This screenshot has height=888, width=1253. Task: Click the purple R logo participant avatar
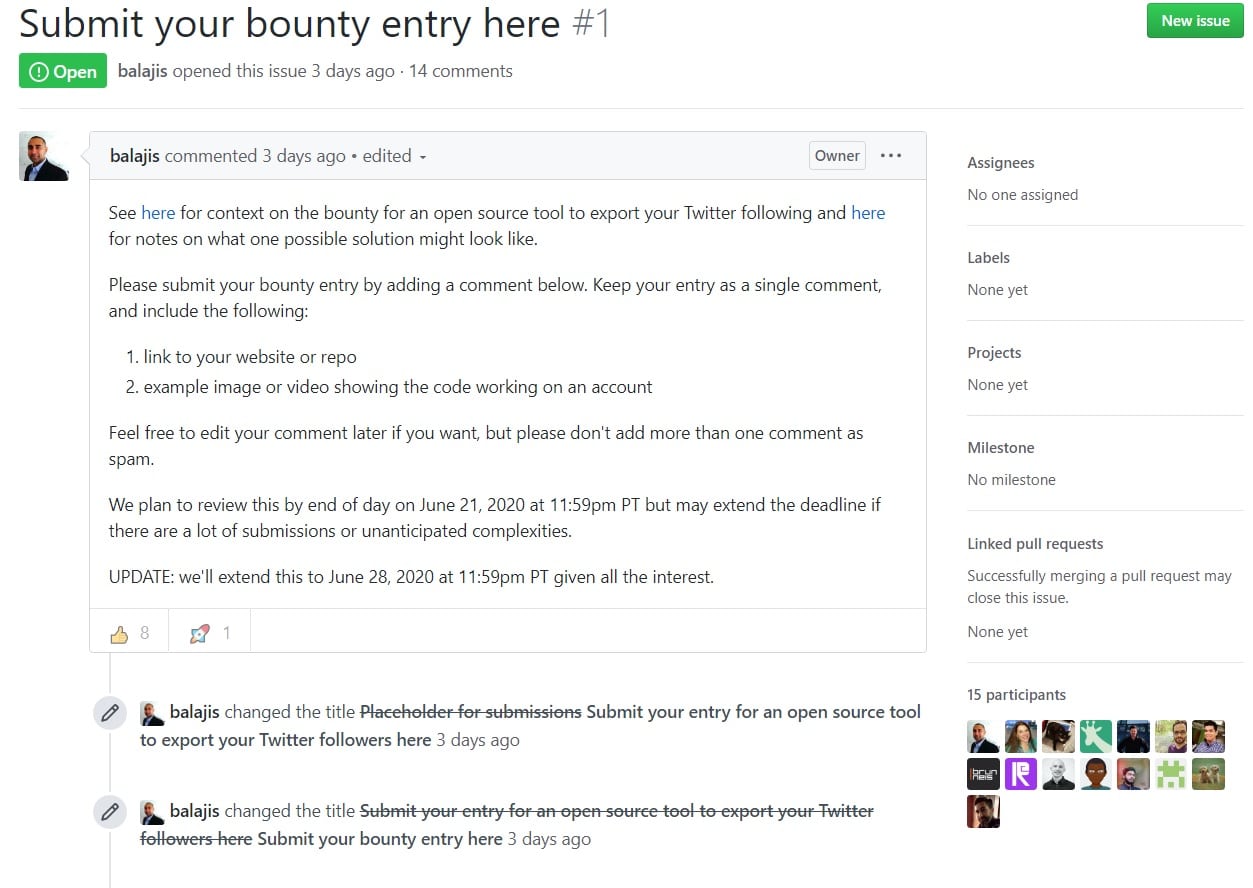click(1020, 773)
